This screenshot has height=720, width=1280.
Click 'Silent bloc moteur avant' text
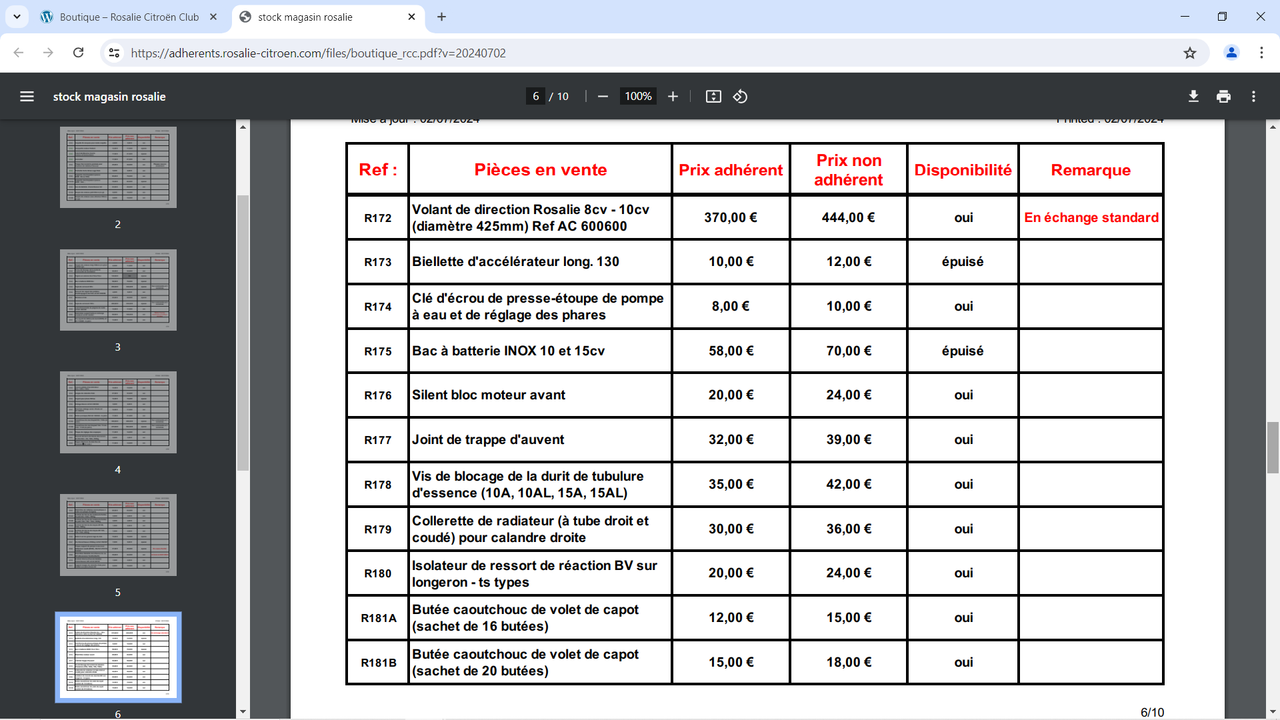click(x=489, y=395)
